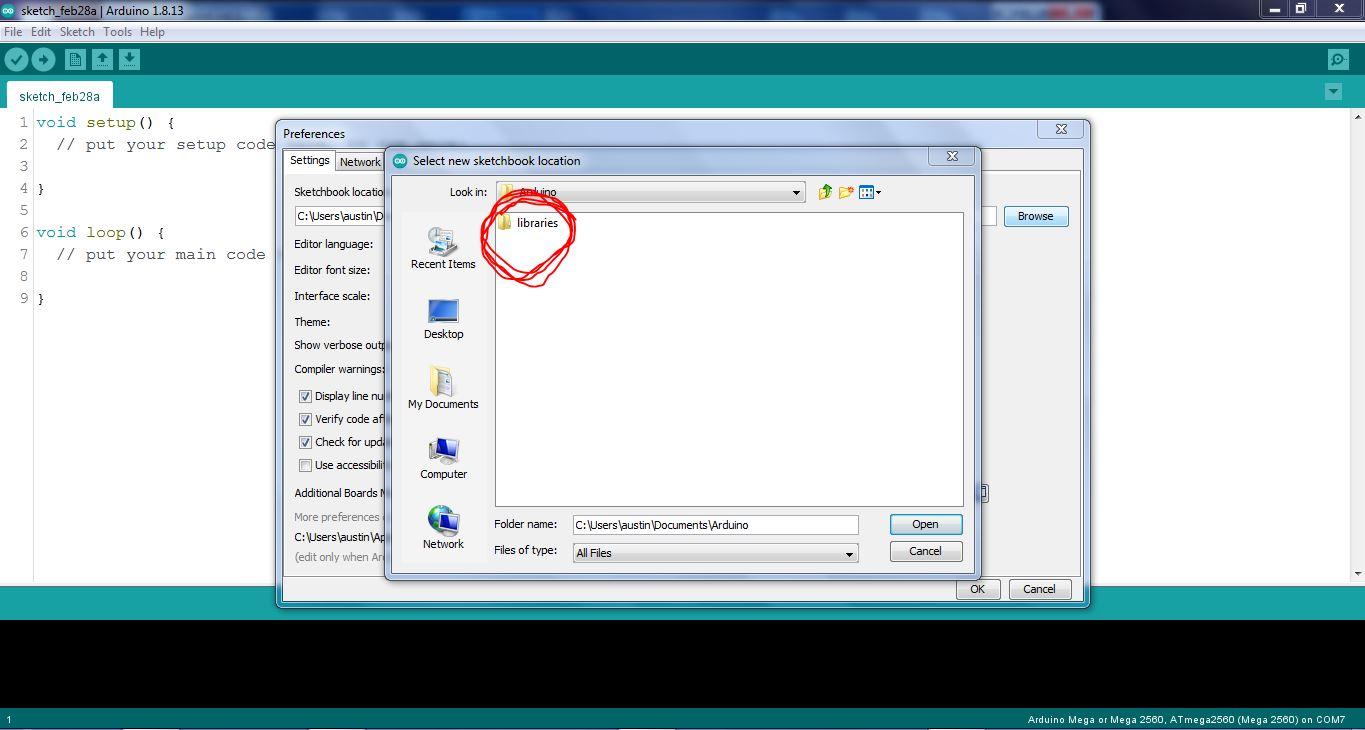Toggle the Check for updates checkbox
This screenshot has width=1365, height=730.
[x=305, y=442]
